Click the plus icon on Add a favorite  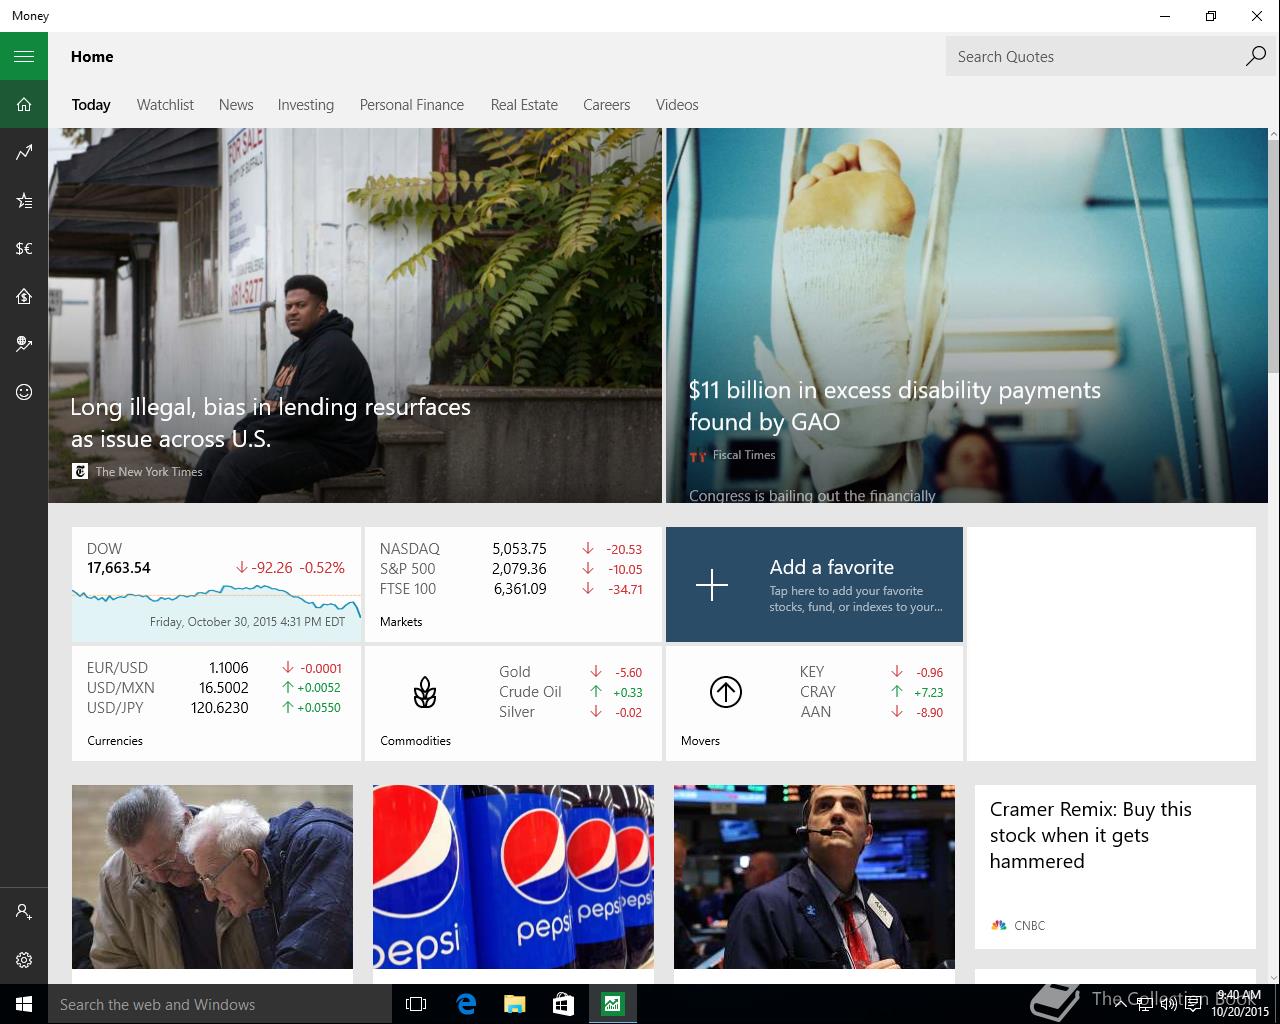[712, 584]
